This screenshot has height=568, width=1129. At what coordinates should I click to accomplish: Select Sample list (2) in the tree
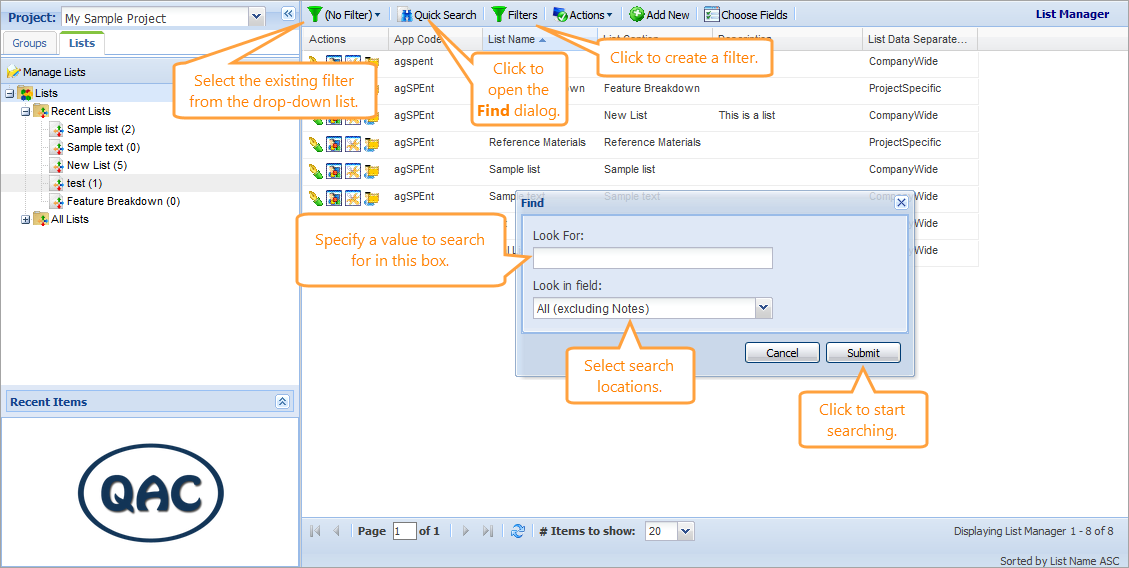click(101, 130)
